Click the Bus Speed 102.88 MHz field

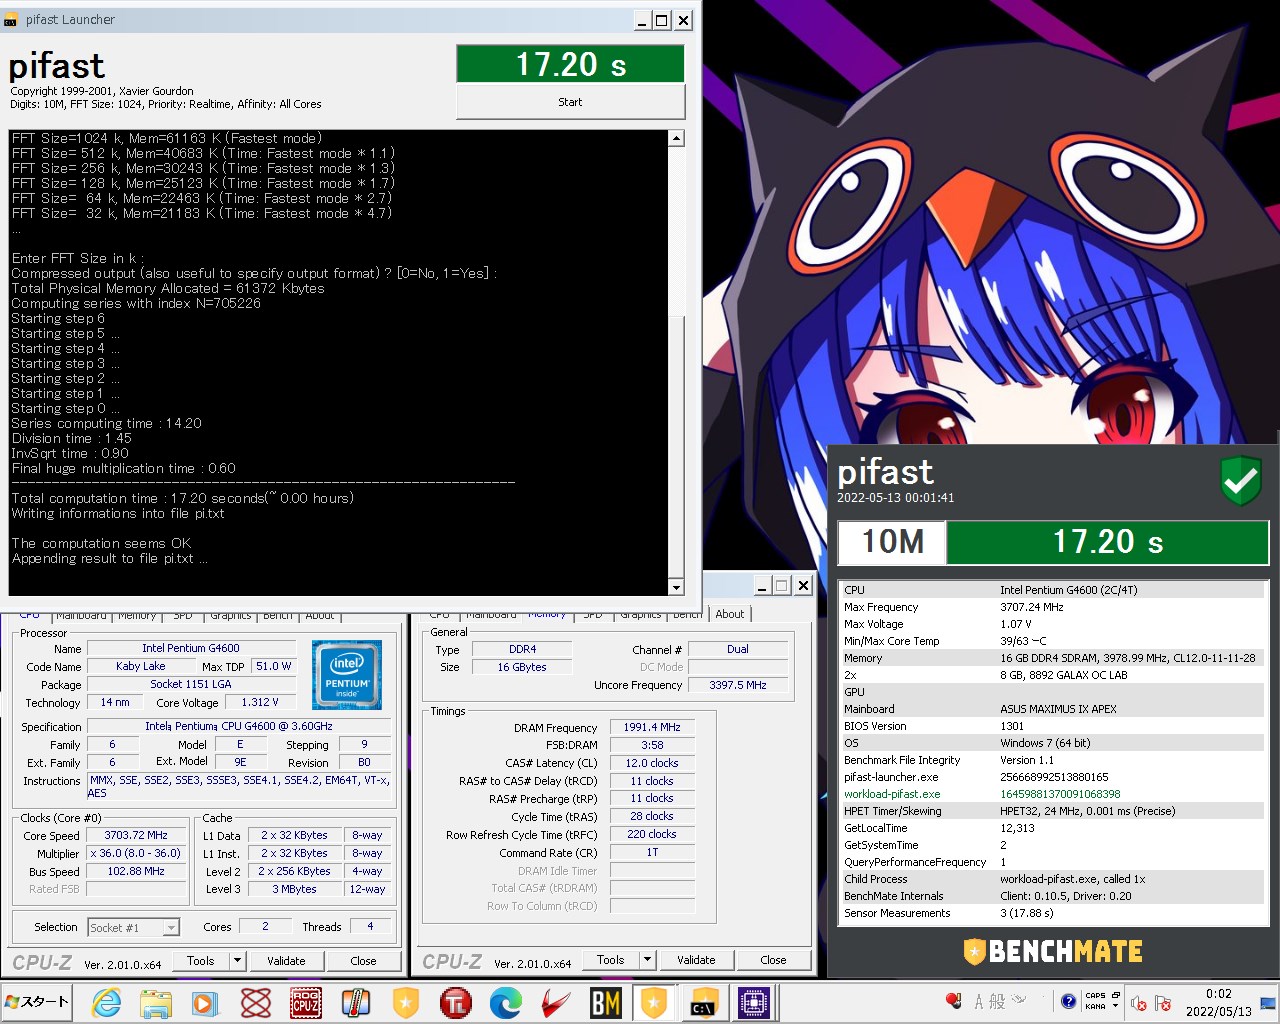point(136,872)
